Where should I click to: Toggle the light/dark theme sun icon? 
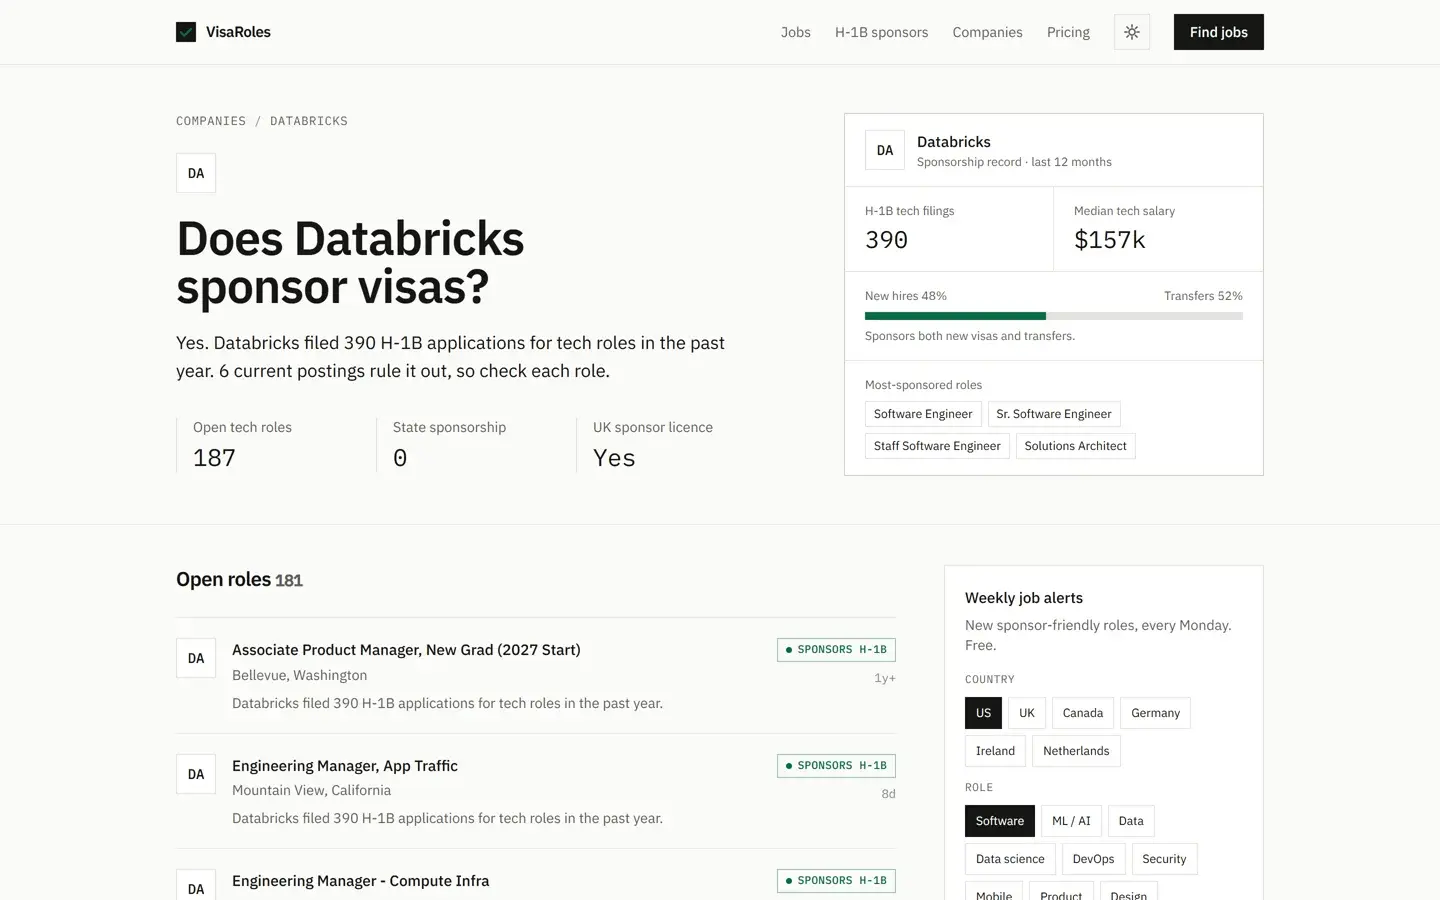(1132, 32)
